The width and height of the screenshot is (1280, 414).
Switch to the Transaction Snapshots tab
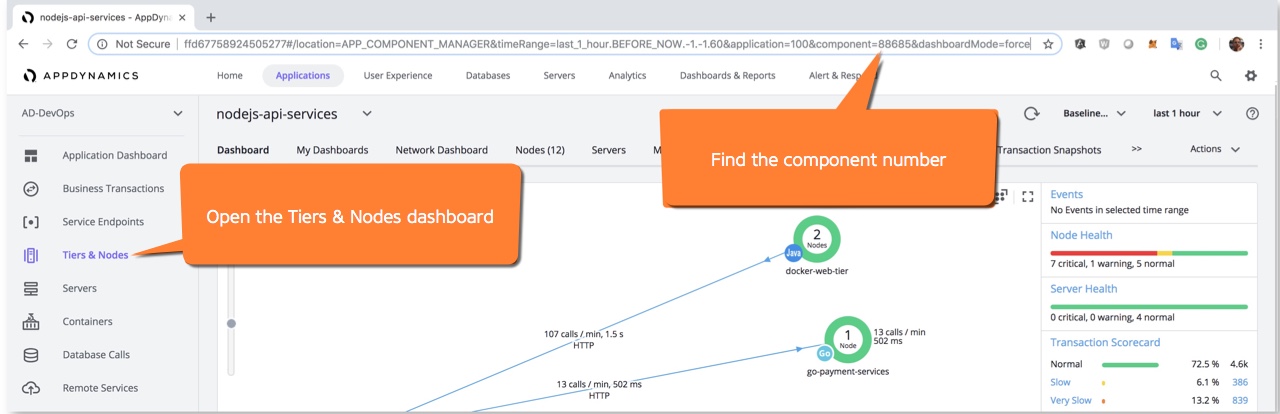click(1049, 150)
